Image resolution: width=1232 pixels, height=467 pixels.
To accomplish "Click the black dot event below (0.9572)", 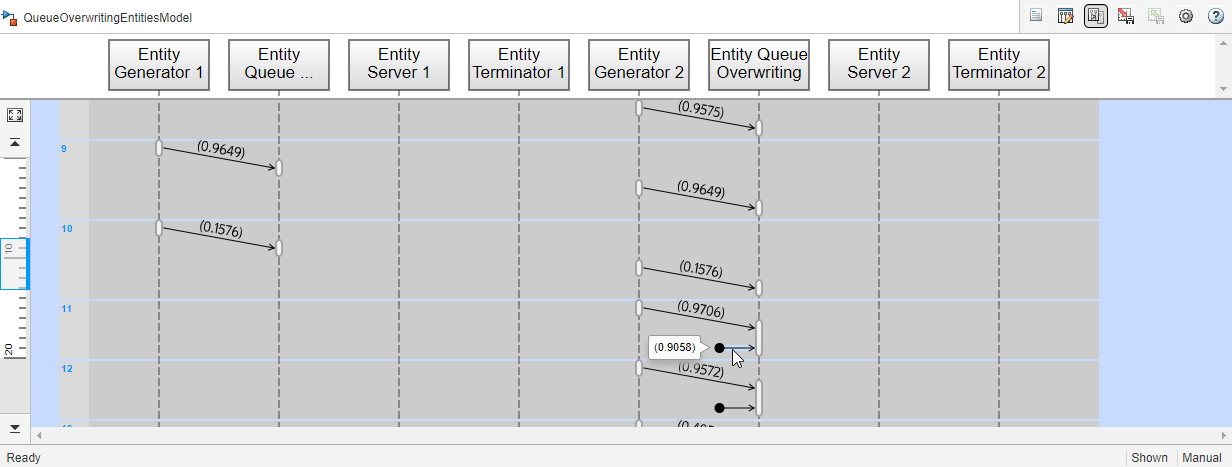I will click(x=719, y=408).
